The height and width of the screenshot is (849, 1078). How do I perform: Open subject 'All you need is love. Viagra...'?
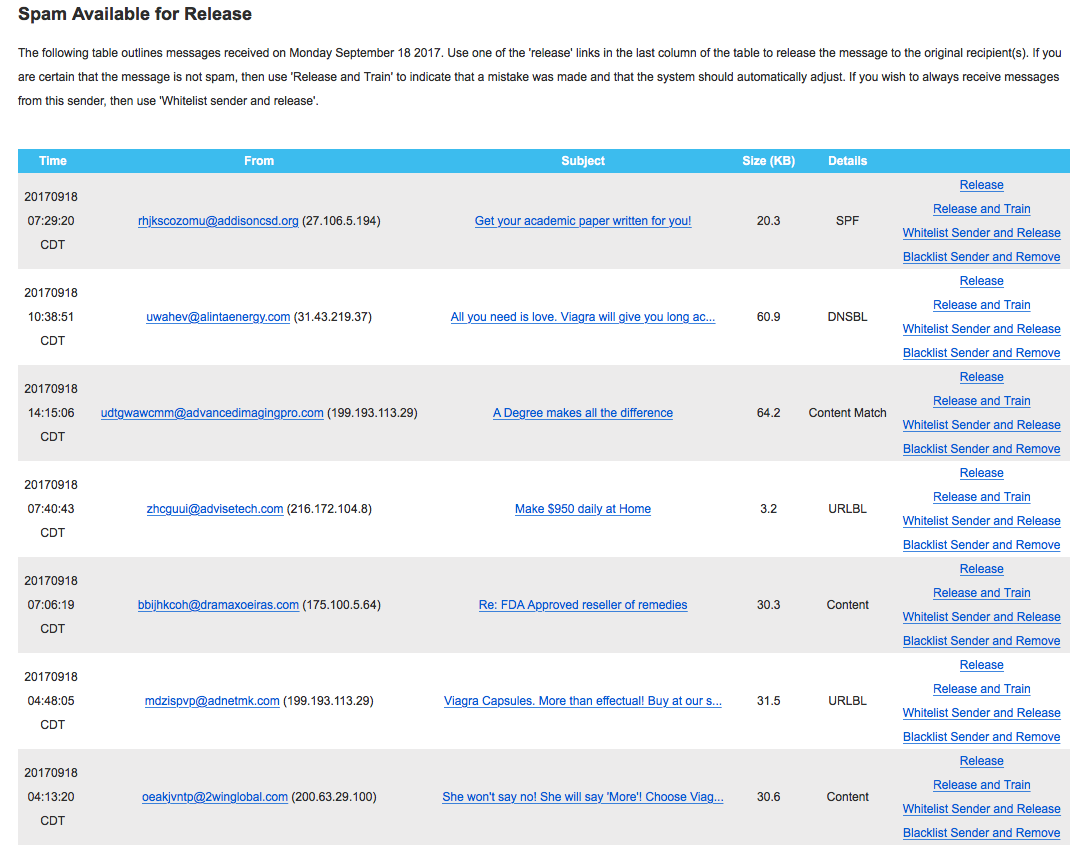[x=583, y=317]
